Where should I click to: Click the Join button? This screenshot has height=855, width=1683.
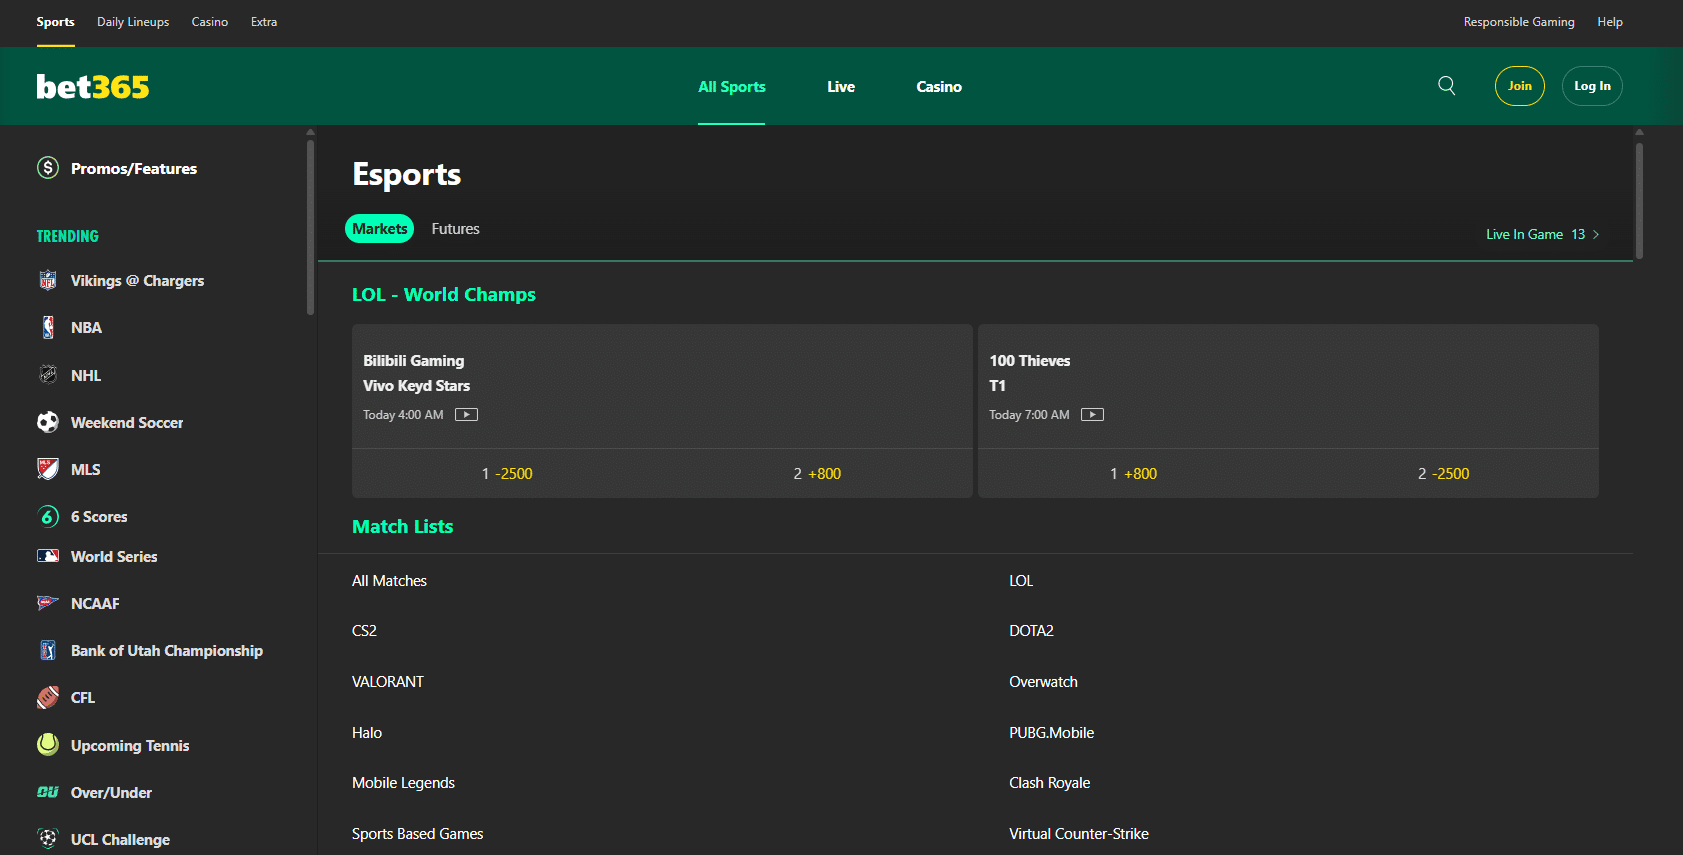click(x=1520, y=86)
